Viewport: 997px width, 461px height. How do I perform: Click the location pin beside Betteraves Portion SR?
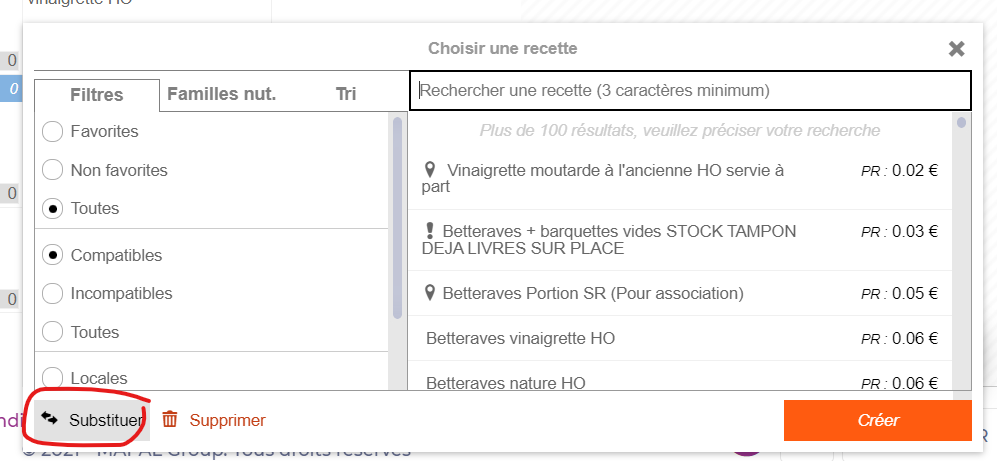tap(430, 293)
